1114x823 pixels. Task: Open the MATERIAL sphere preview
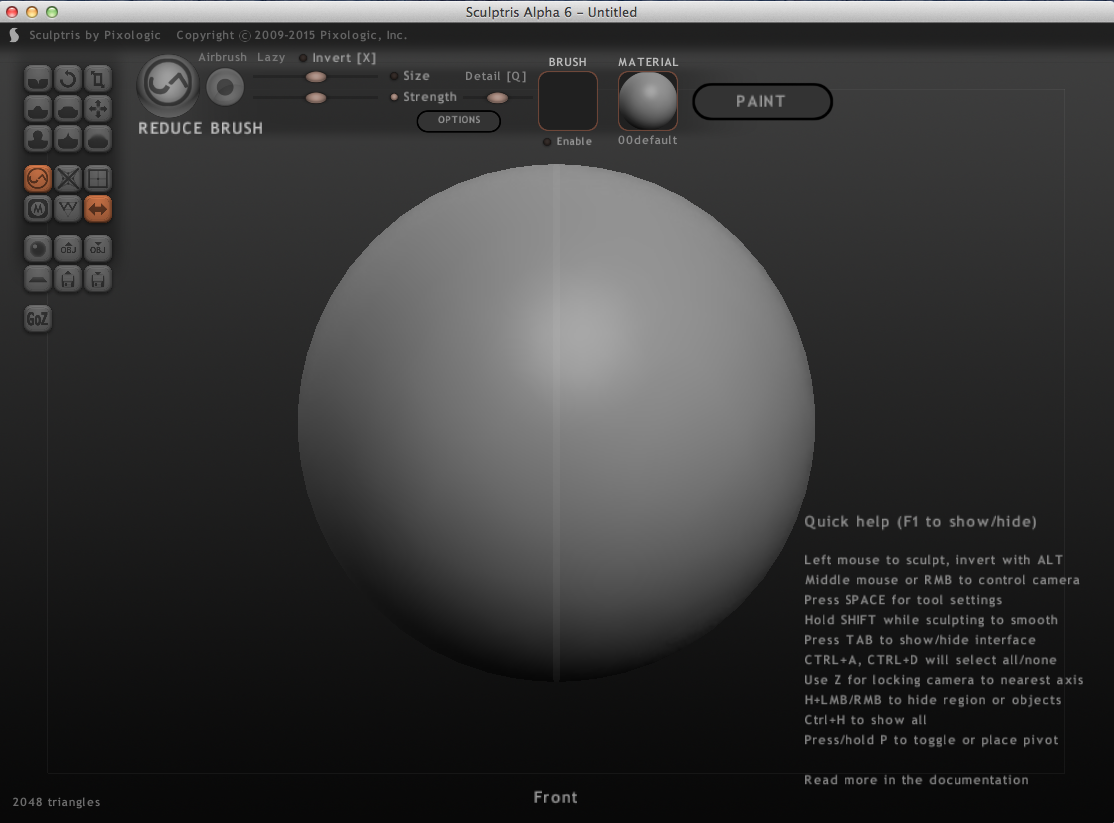click(648, 101)
